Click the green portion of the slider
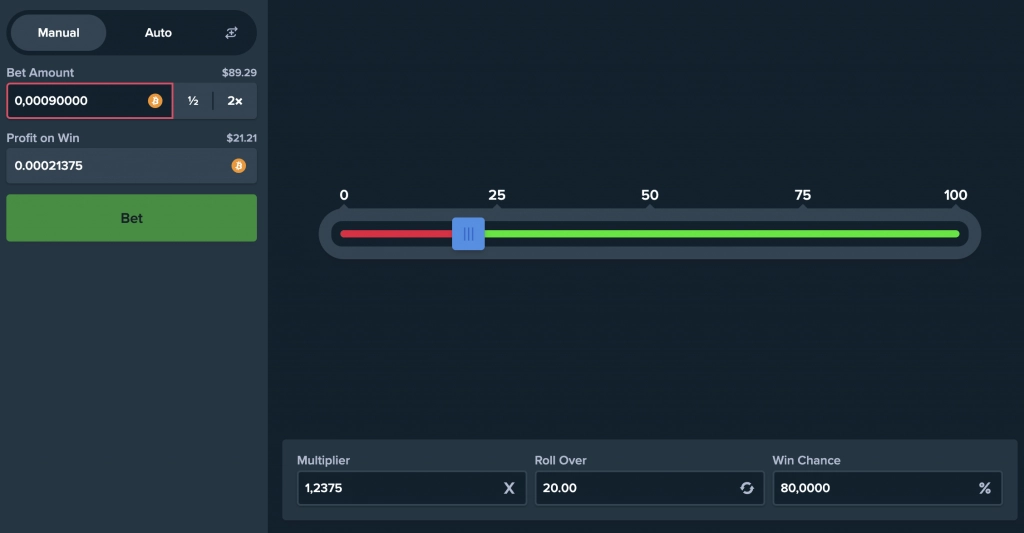Screen dimensions: 1024x533 (x=722, y=234)
